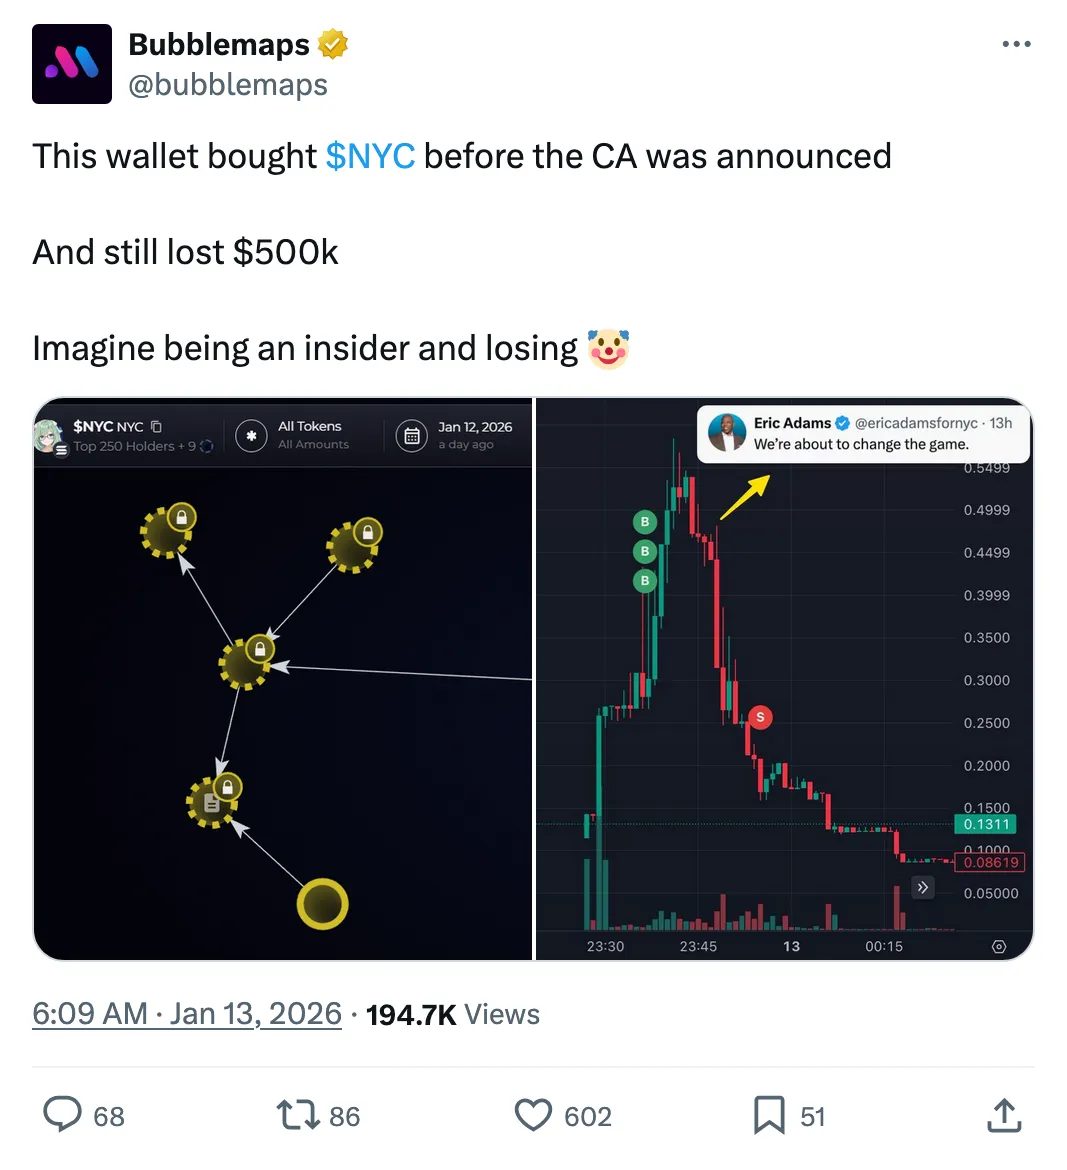Open the tweet timestamp link
Screen dimensions: 1067x1170
point(187,1014)
